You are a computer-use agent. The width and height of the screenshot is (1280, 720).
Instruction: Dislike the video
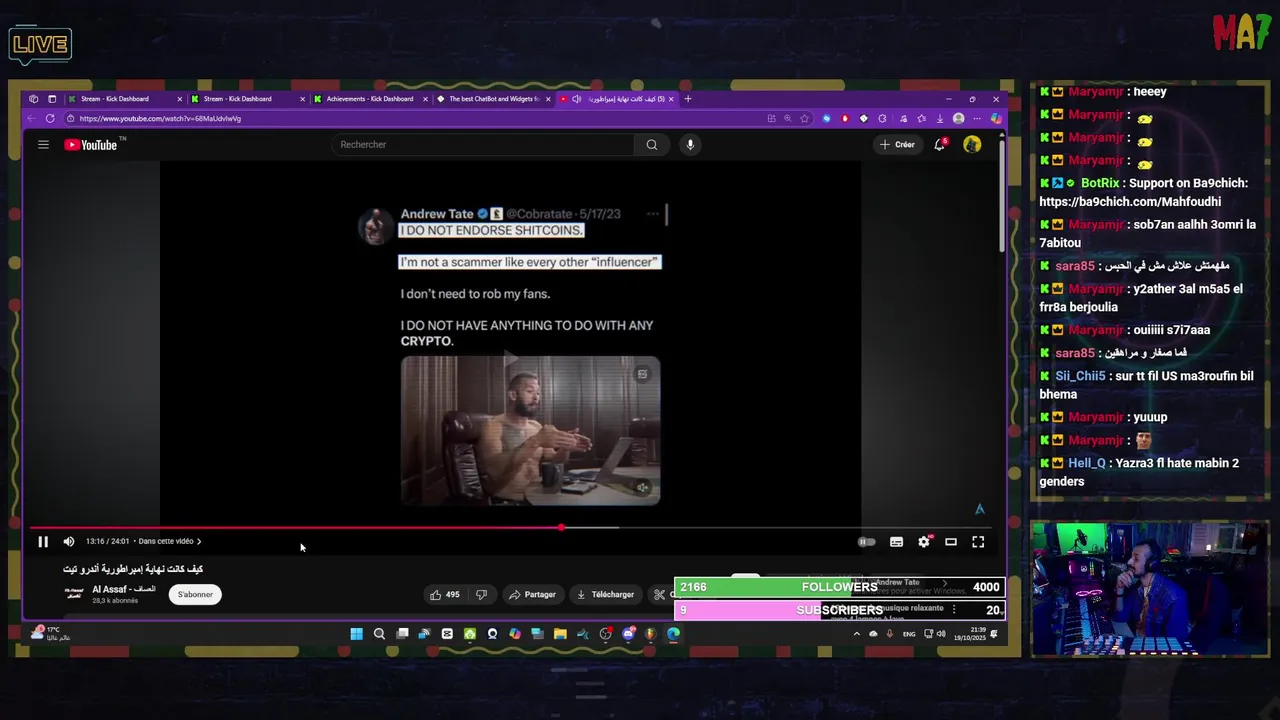(x=481, y=595)
